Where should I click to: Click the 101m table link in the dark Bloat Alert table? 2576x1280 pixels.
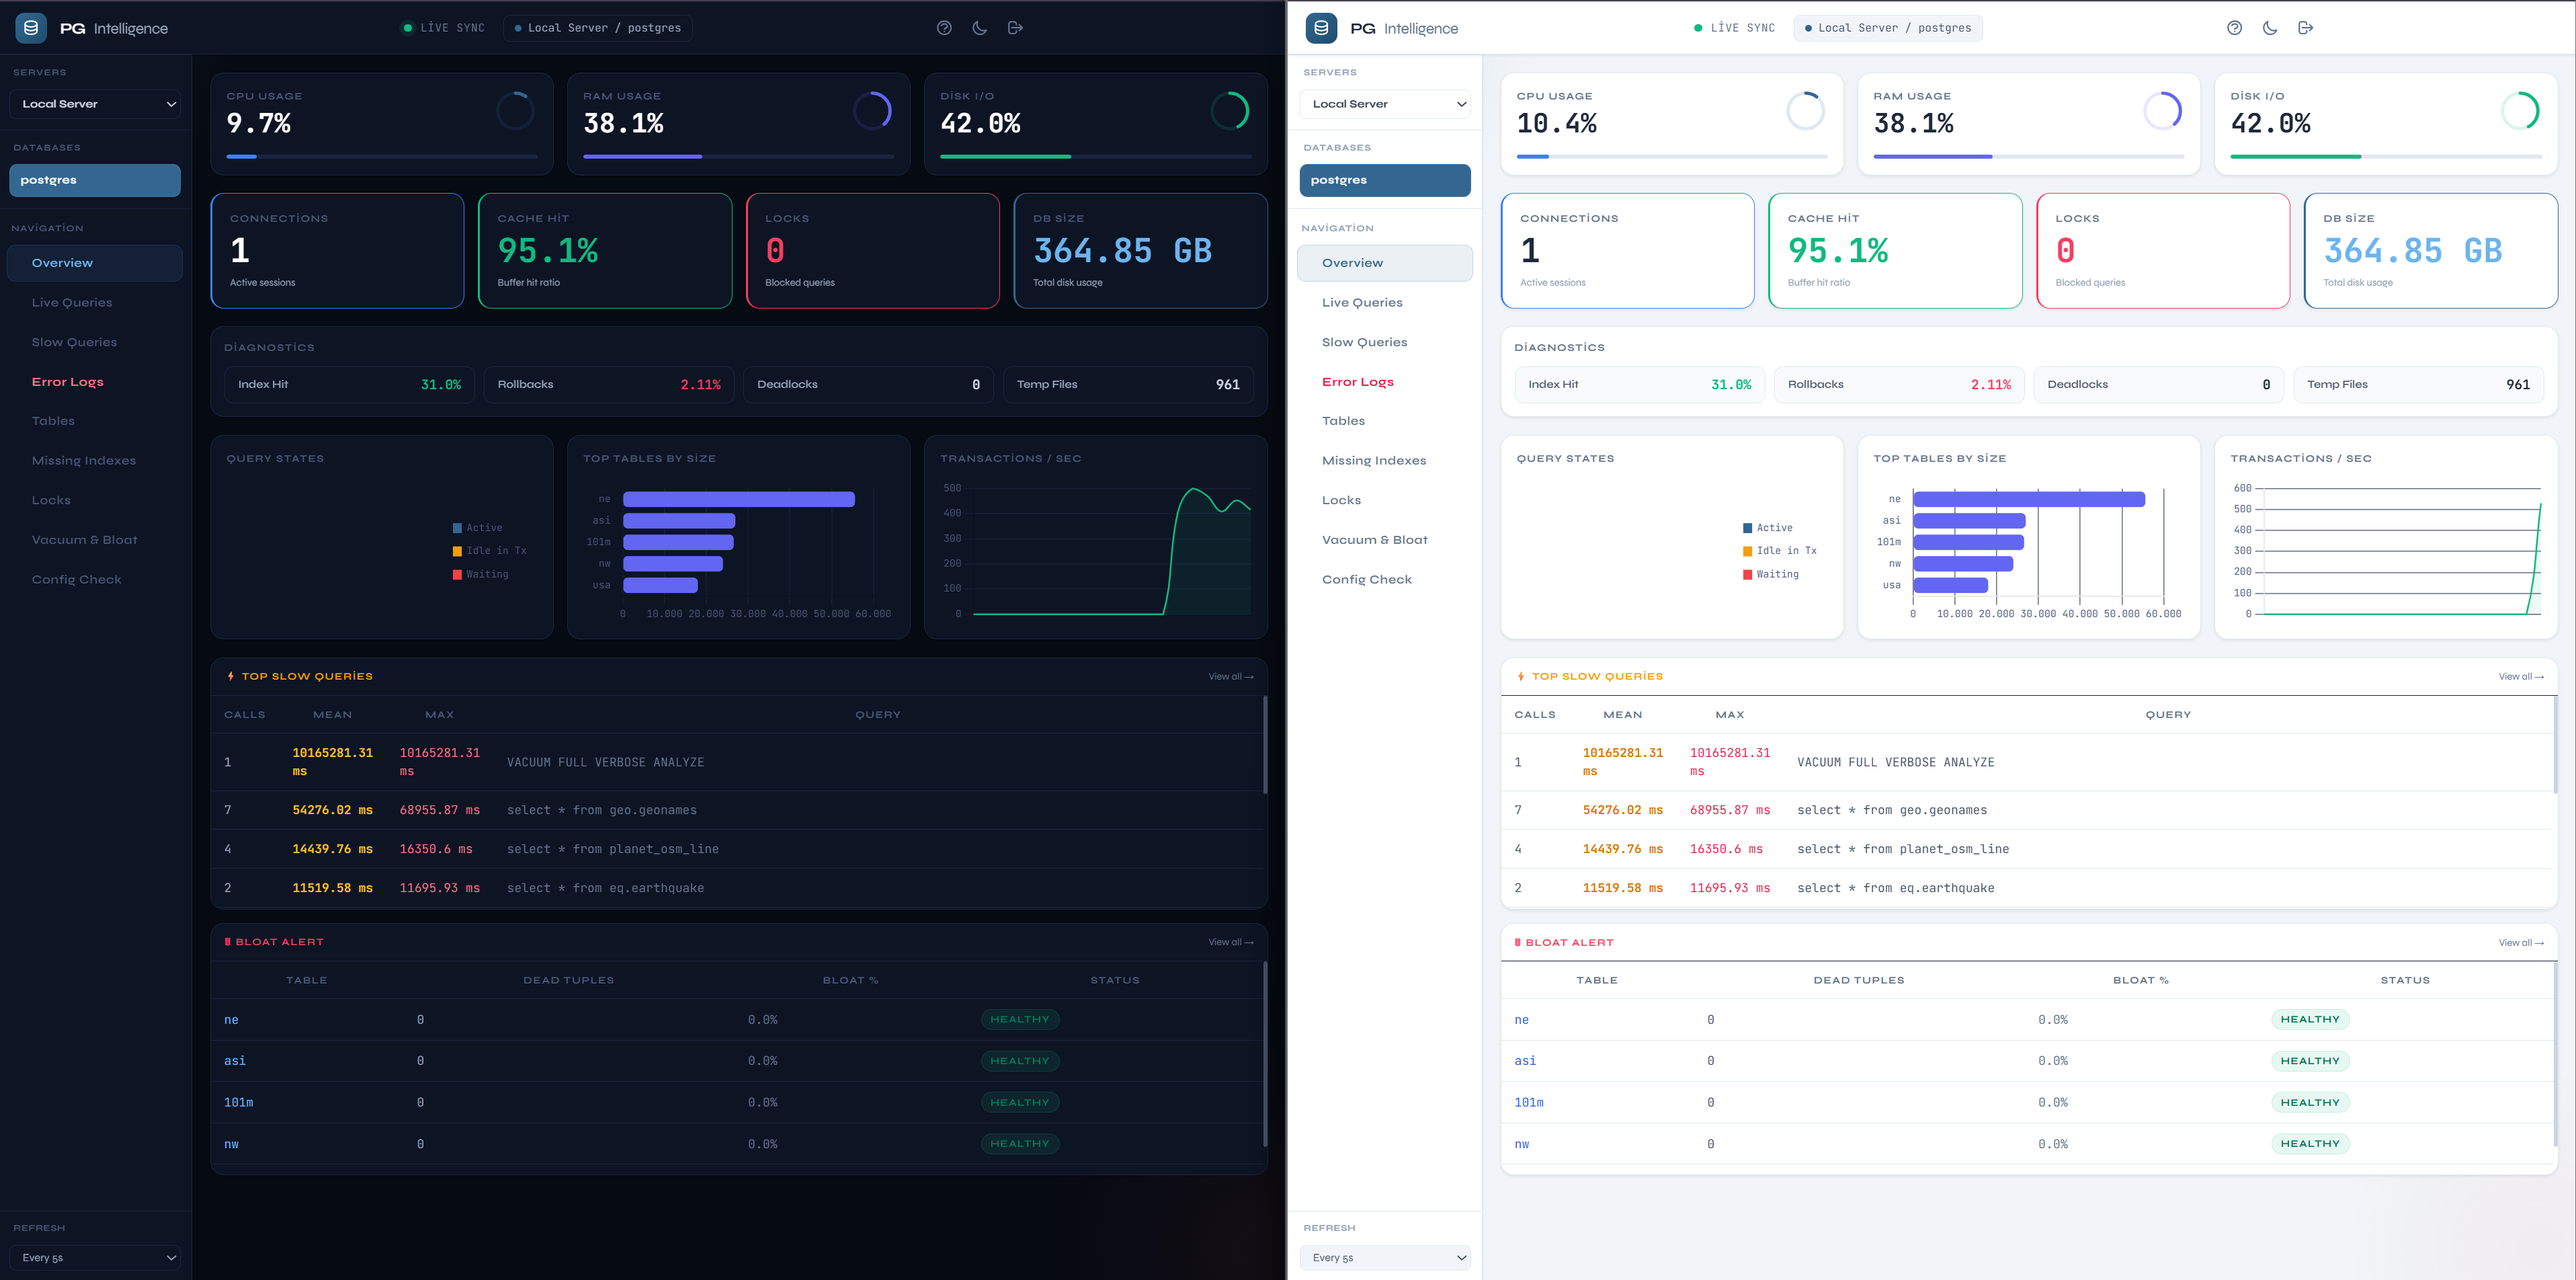[238, 1102]
